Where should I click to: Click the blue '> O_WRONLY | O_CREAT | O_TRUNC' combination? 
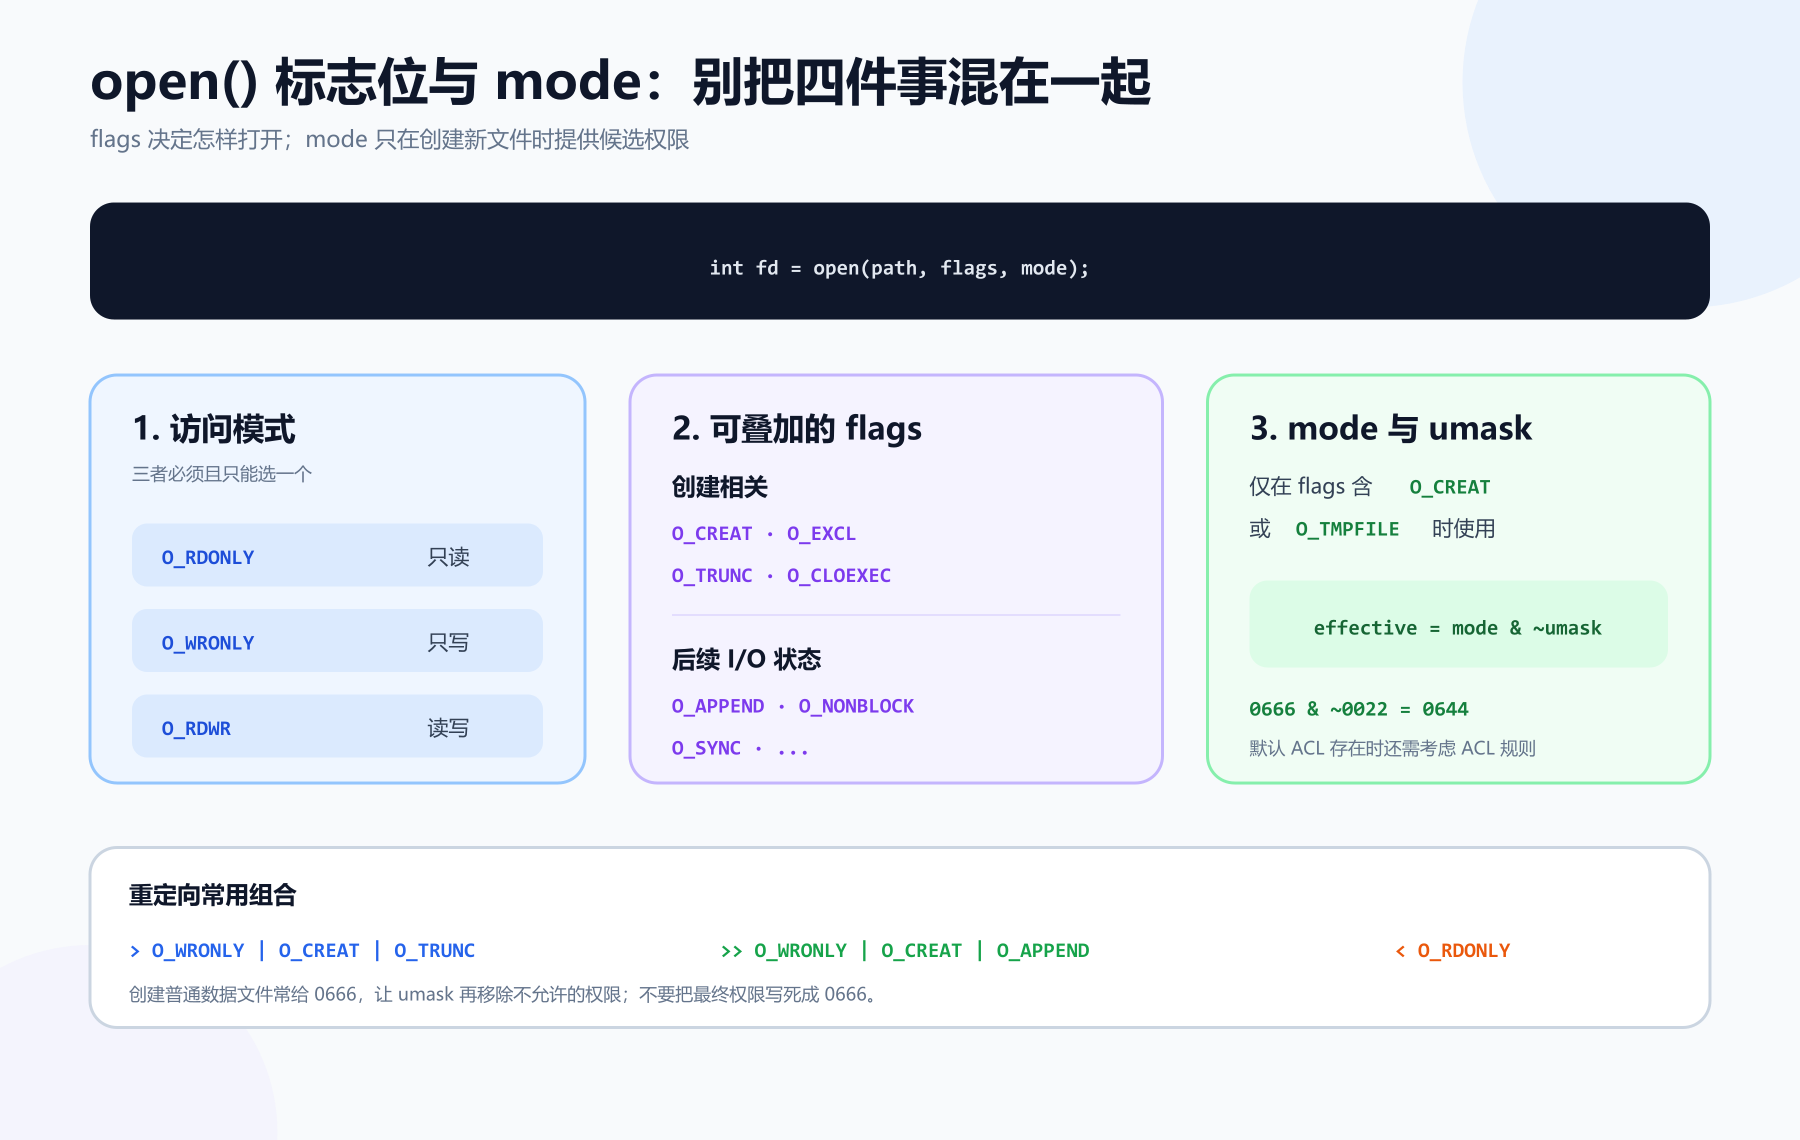(x=303, y=951)
